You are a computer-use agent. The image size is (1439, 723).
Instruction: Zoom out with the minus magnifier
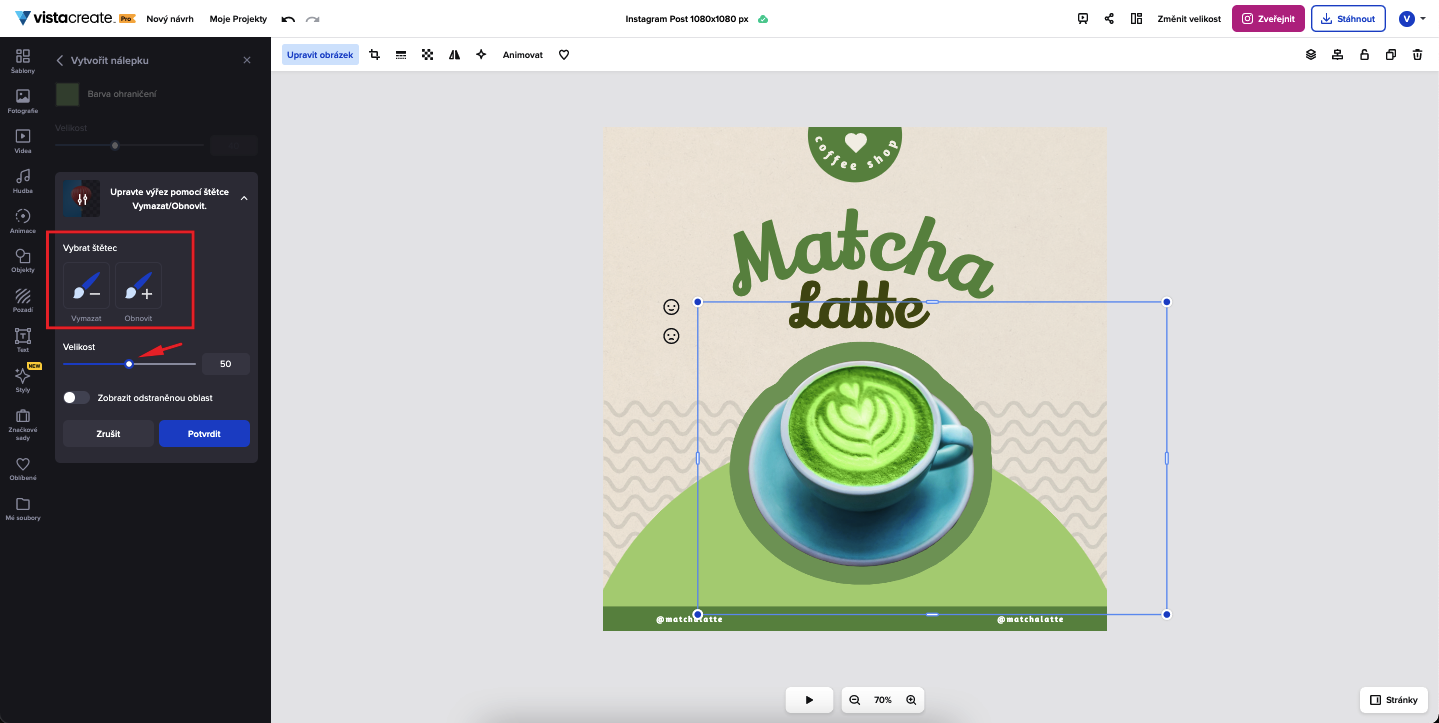point(855,700)
